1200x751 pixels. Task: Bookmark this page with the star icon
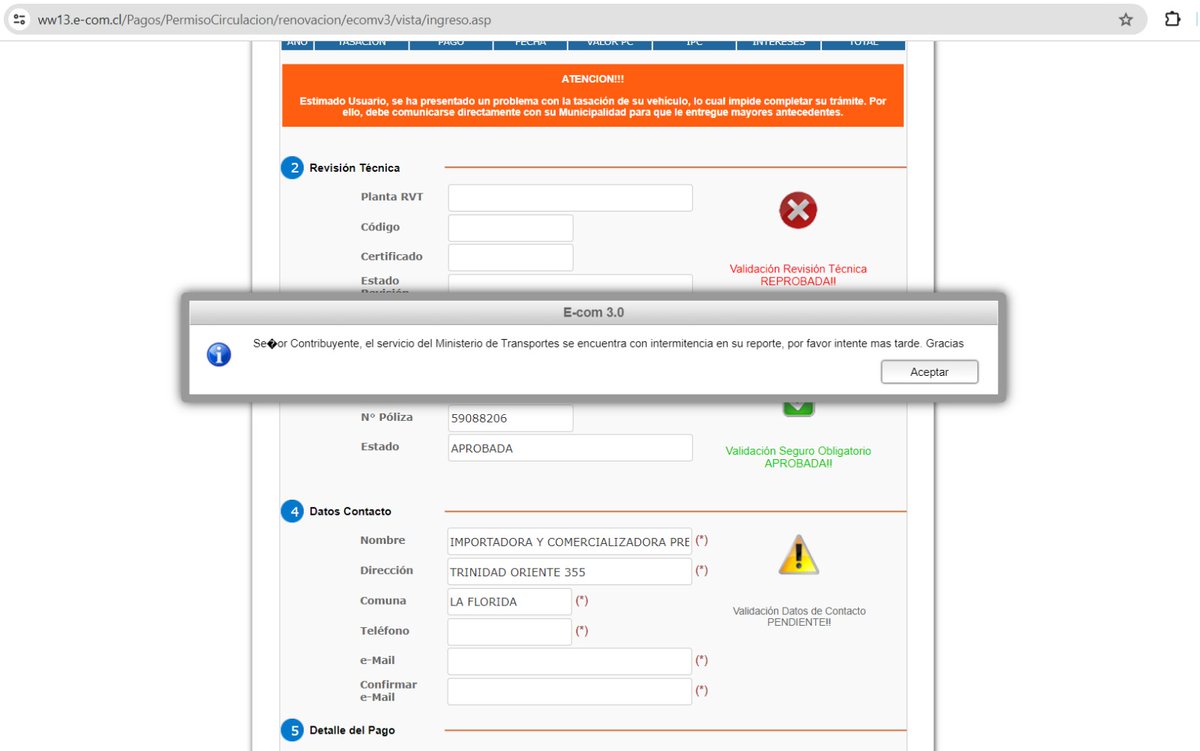[1126, 19]
